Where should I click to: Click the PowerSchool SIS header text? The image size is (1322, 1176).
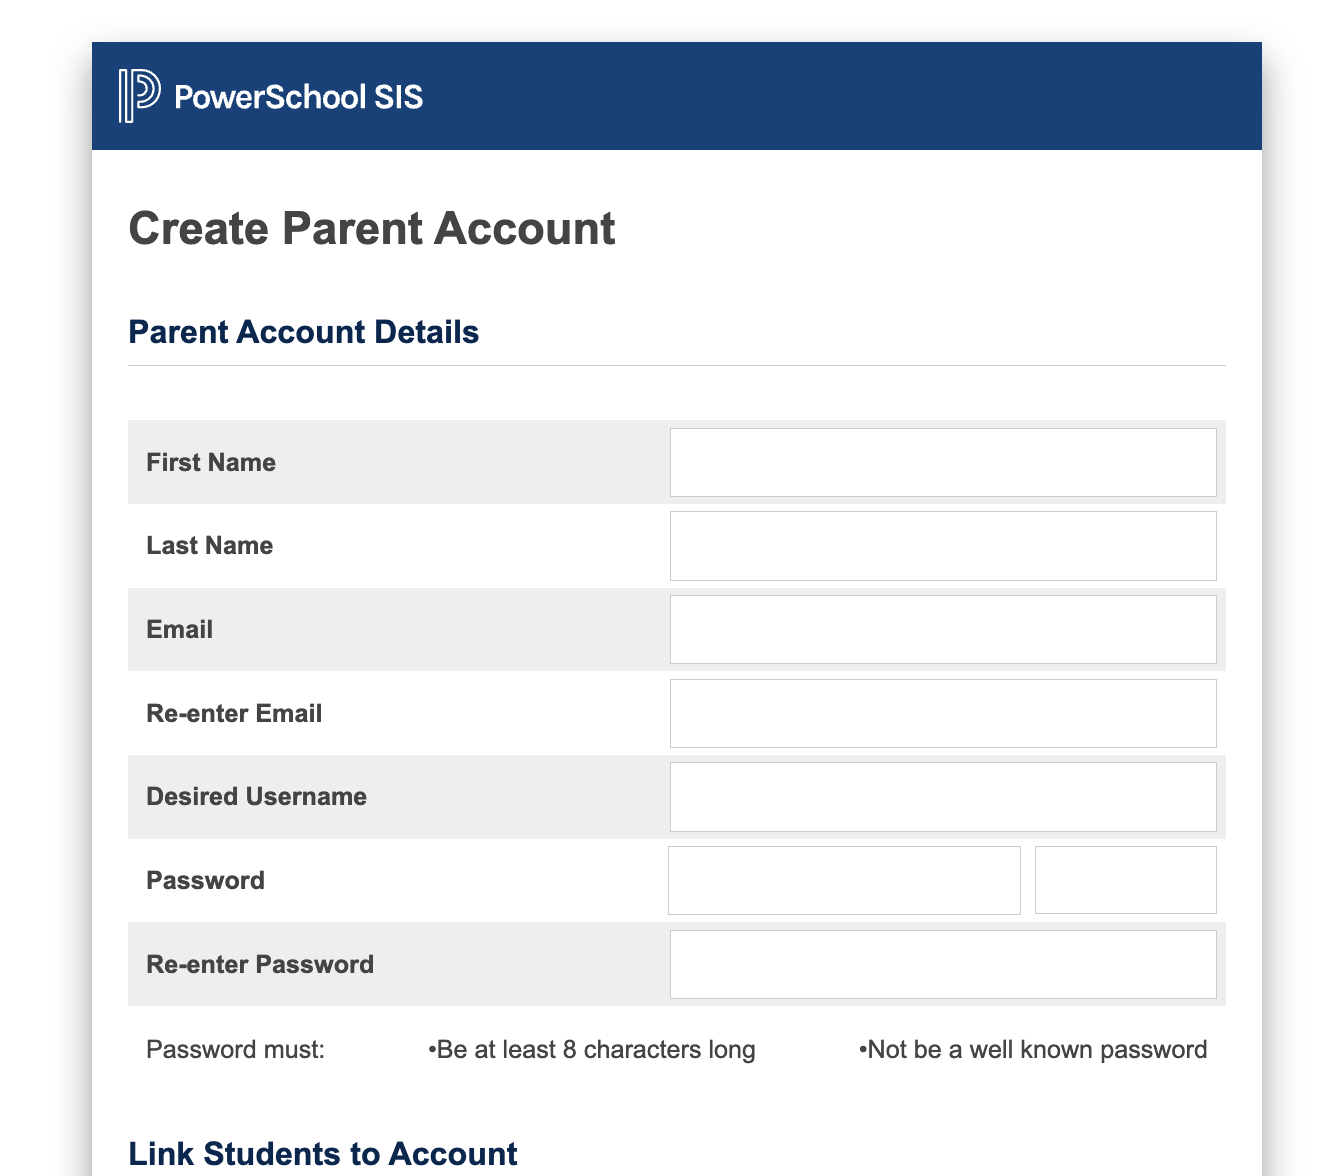pyautogui.click(x=298, y=97)
